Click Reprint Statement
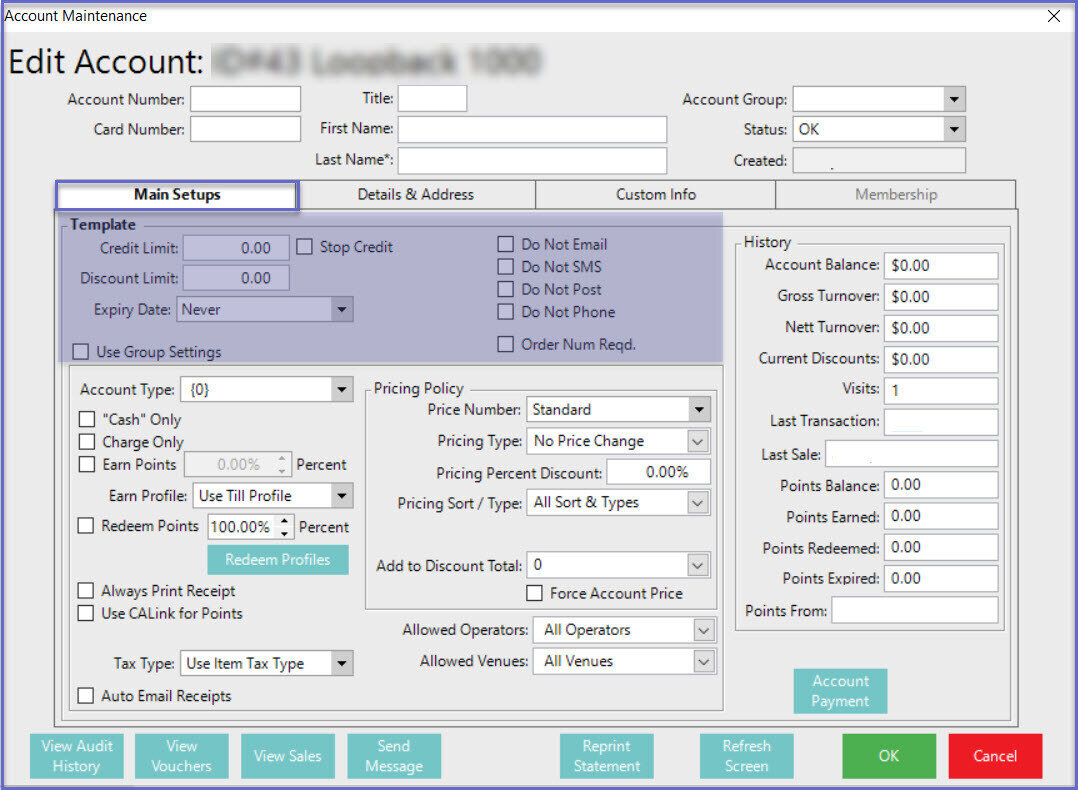This screenshot has width=1078, height=790. coord(606,756)
